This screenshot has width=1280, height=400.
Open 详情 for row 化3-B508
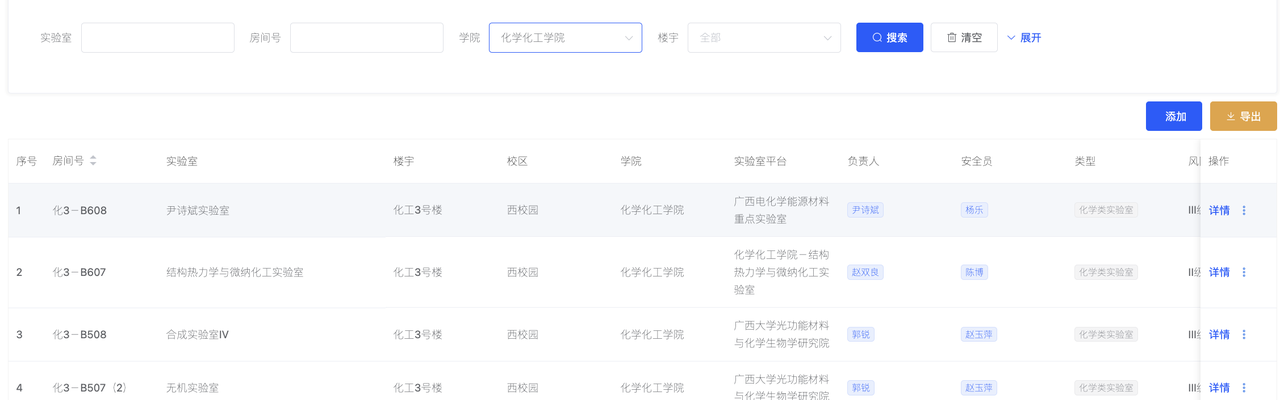click(x=1219, y=334)
